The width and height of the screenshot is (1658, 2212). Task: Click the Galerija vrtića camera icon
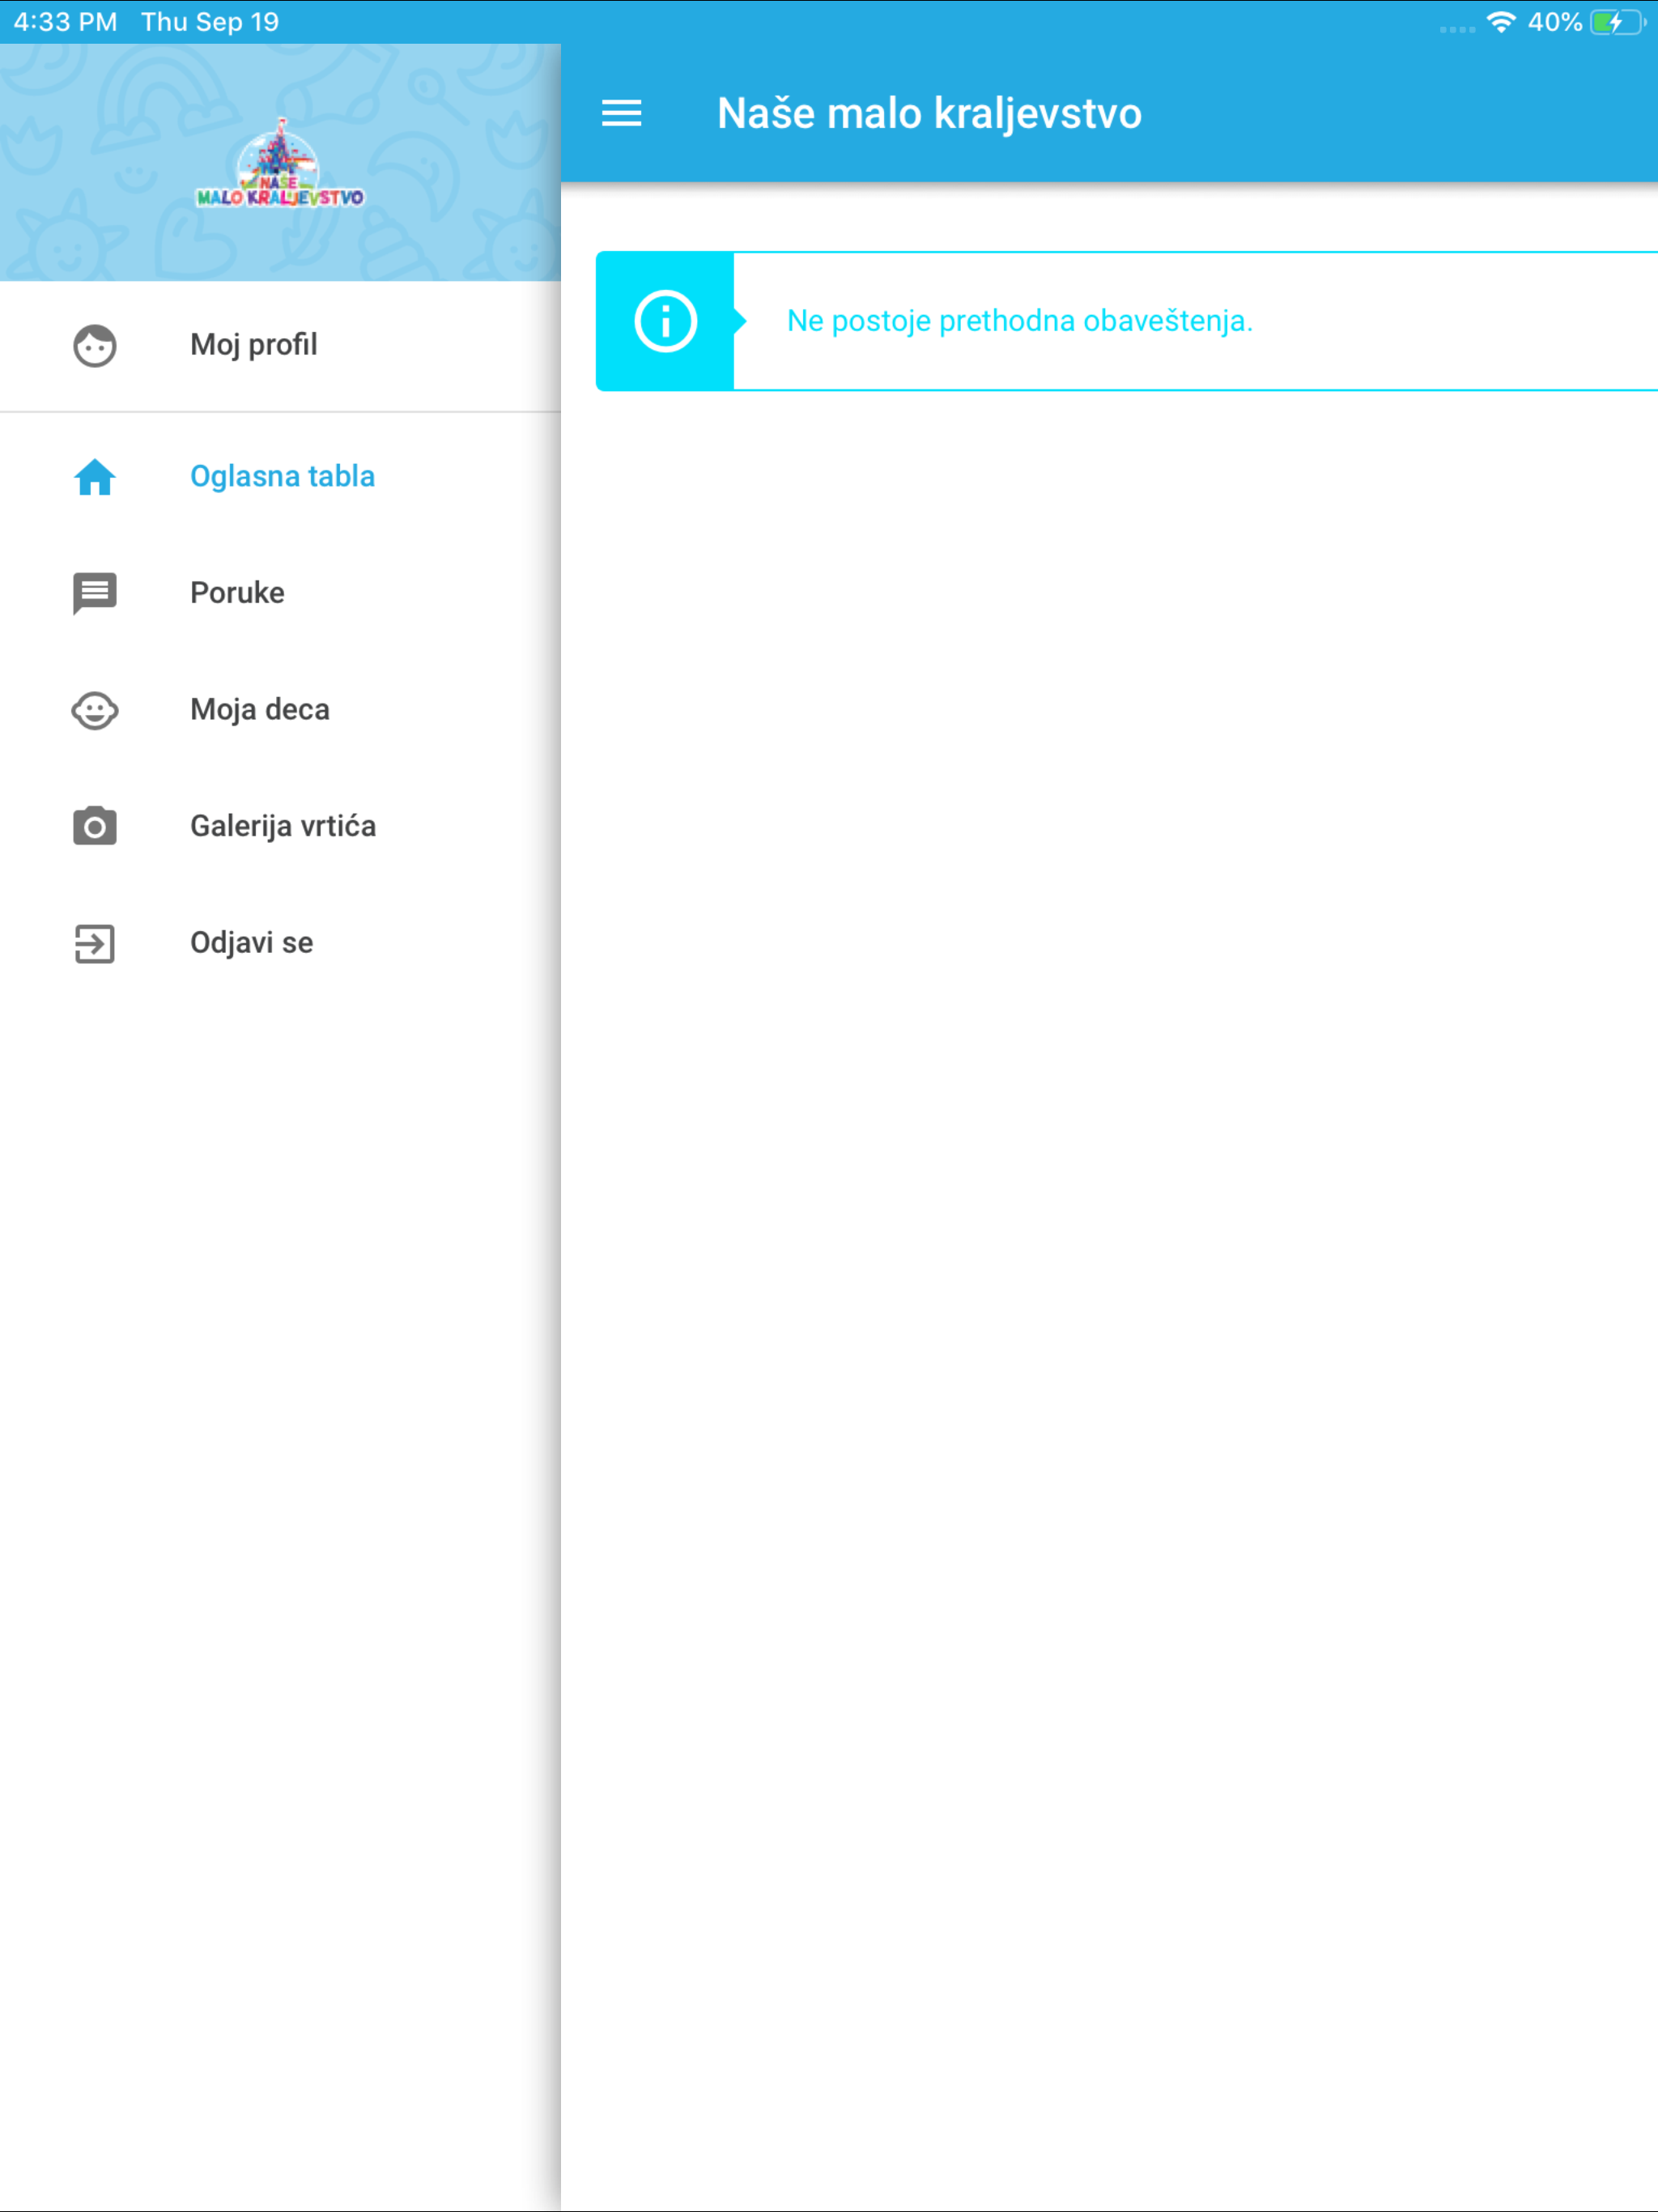click(95, 826)
